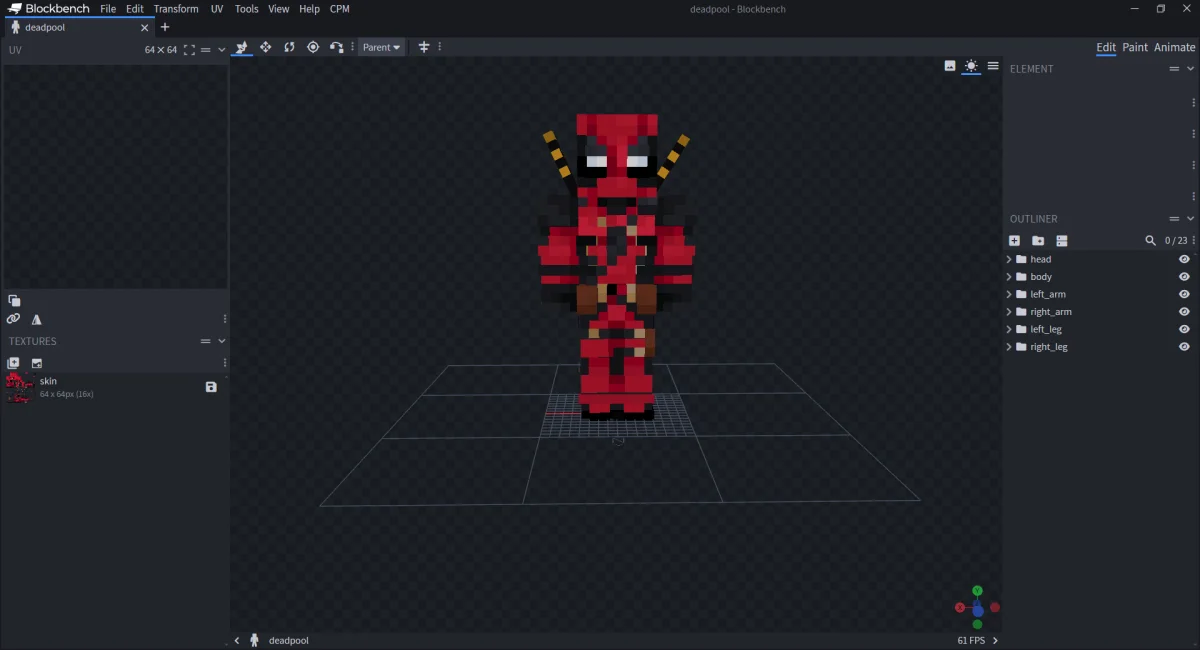Screen dimensions: 1200x650
Task: Expand the right_arm group
Action: 1008,312
